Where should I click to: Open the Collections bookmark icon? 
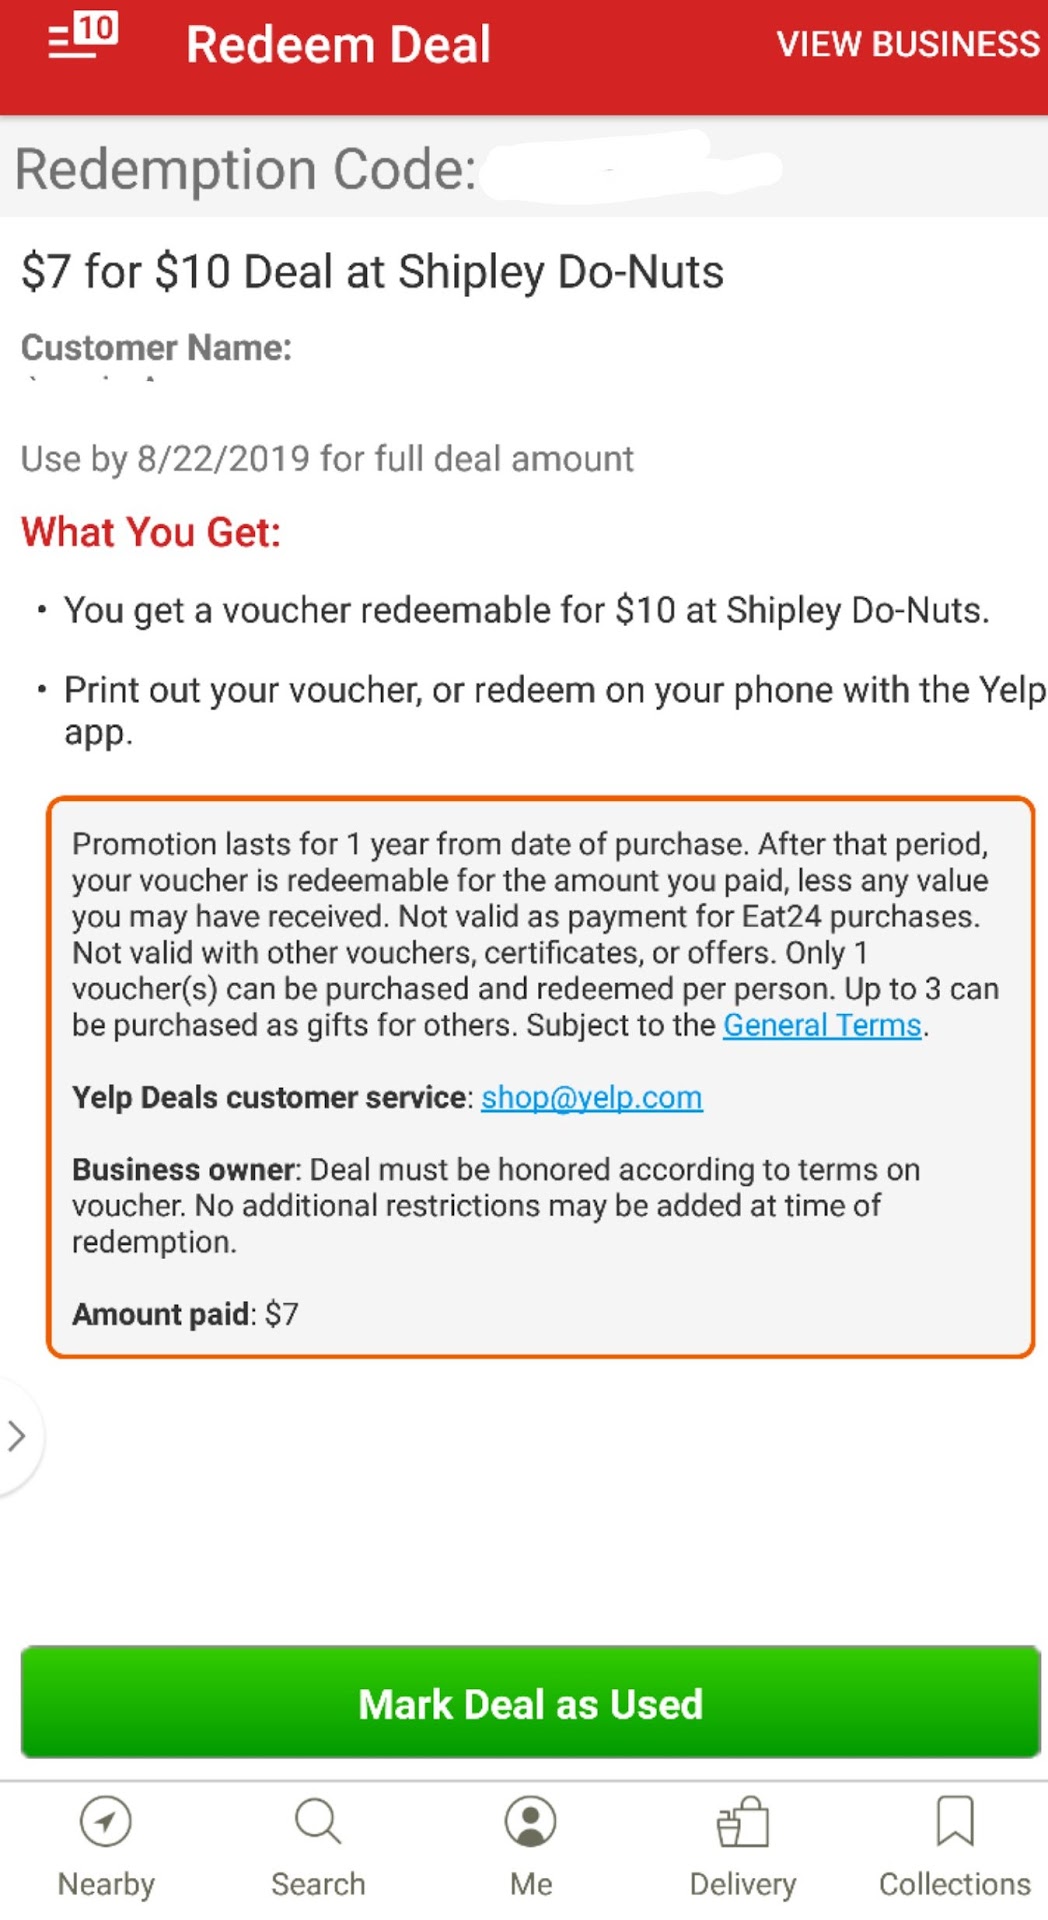pos(954,1822)
